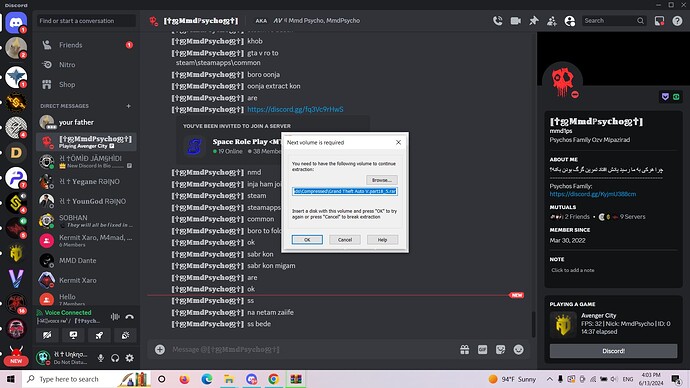Open the sticker picker

pyautogui.click(x=501, y=349)
